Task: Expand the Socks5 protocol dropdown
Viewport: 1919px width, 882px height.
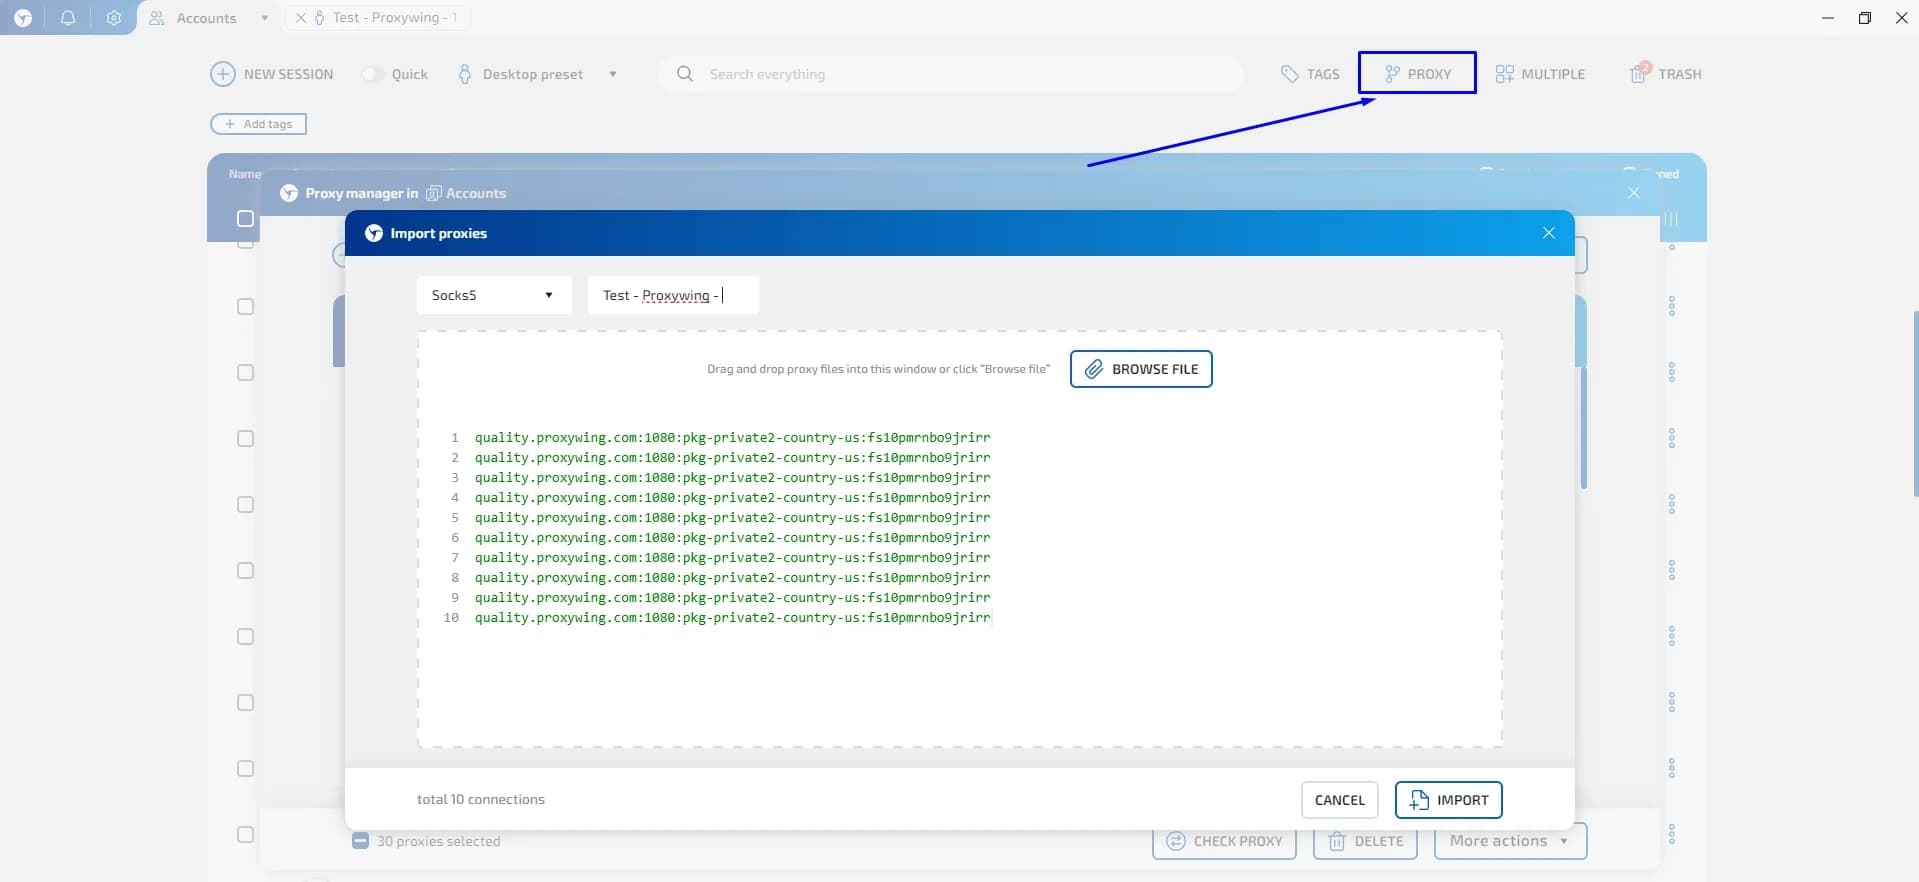Action: 494,295
